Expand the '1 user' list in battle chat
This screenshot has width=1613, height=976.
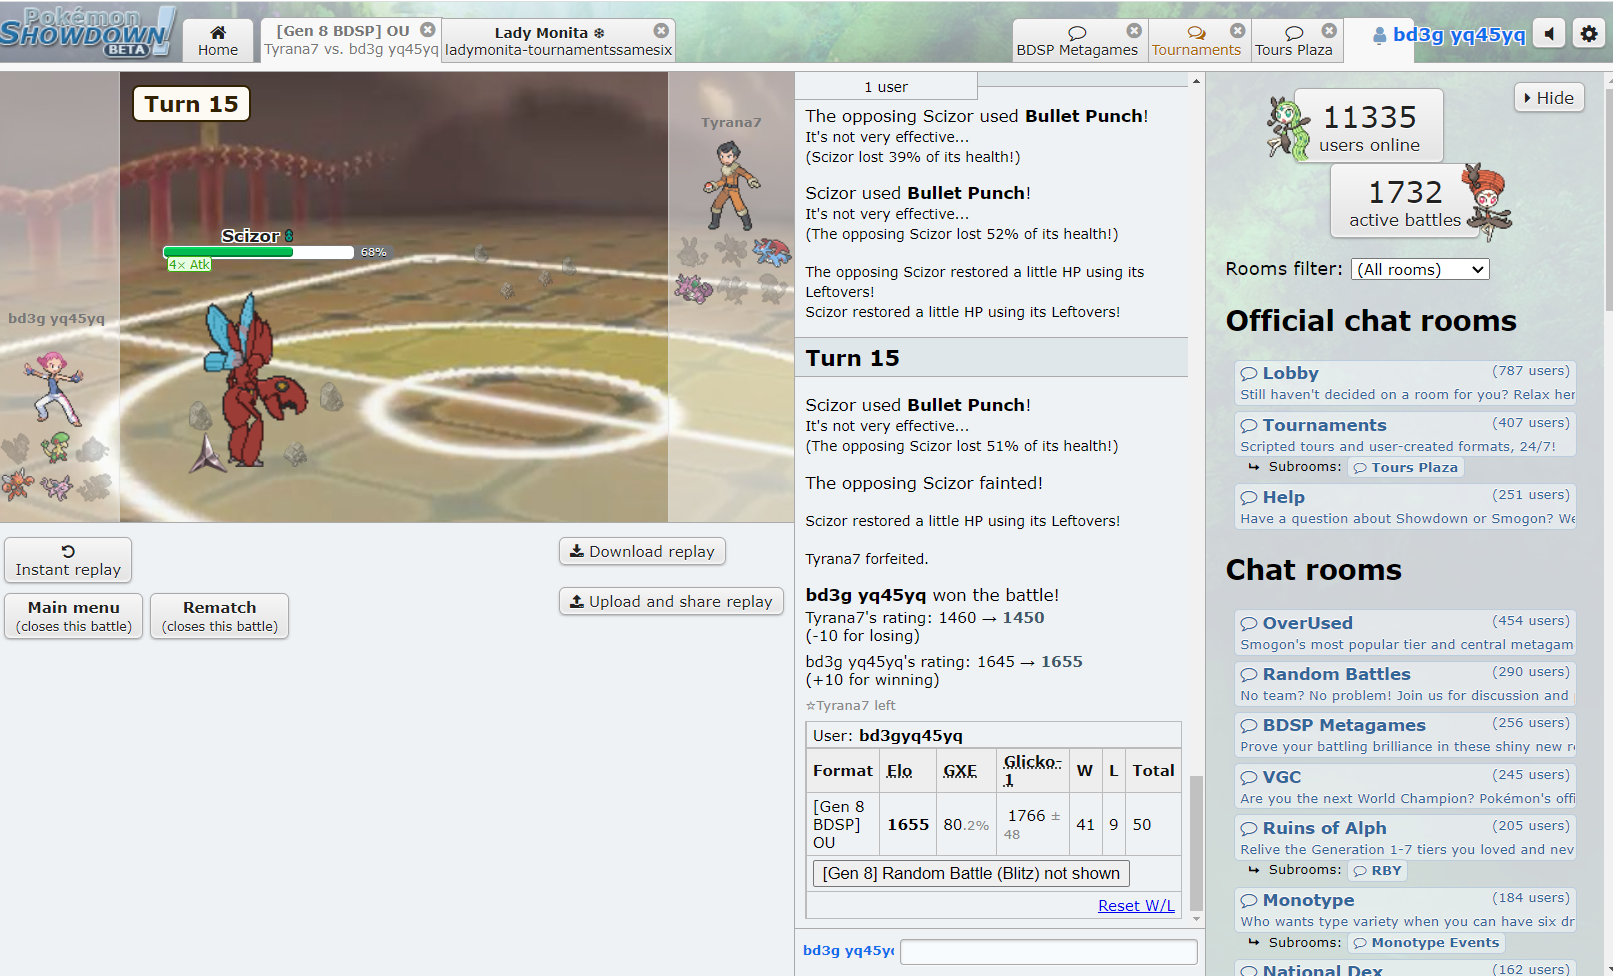point(886,87)
